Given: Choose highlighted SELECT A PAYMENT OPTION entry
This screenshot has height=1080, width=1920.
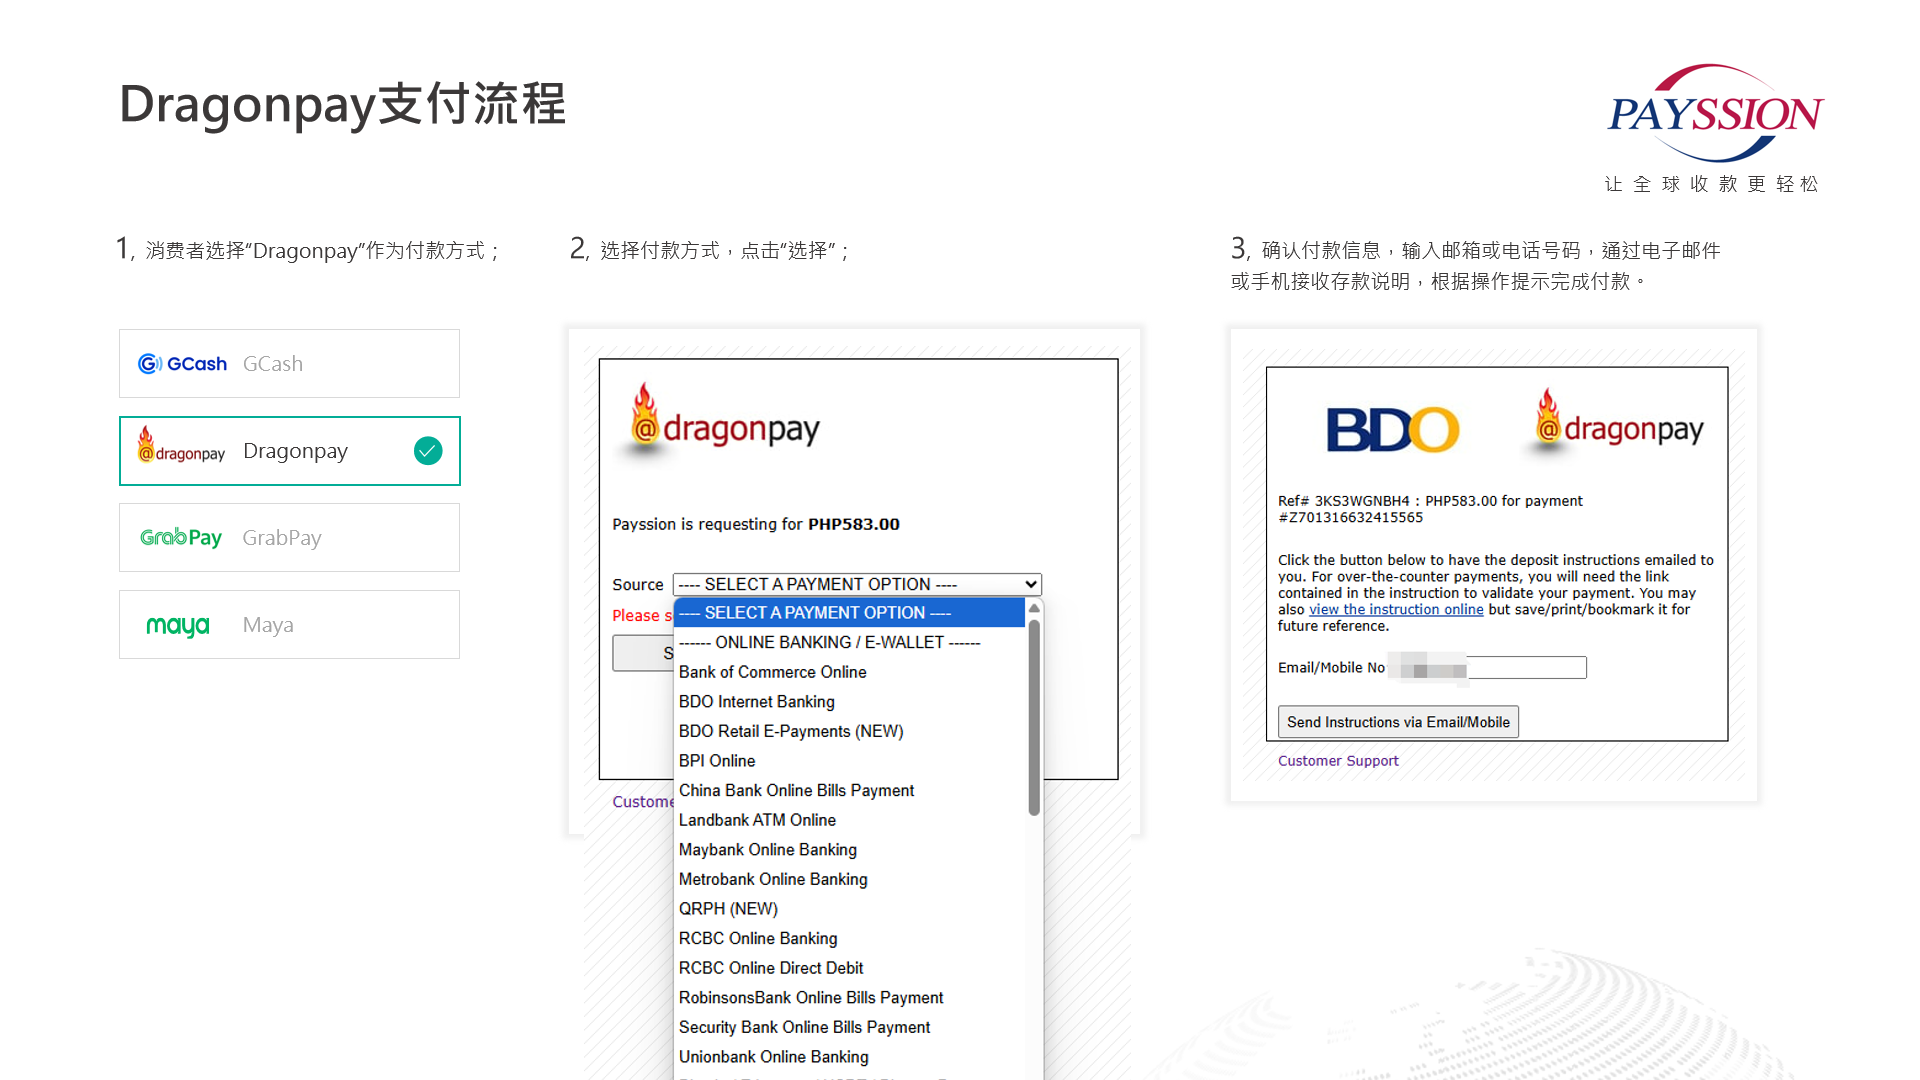Looking at the screenshot, I should (850, 613).
